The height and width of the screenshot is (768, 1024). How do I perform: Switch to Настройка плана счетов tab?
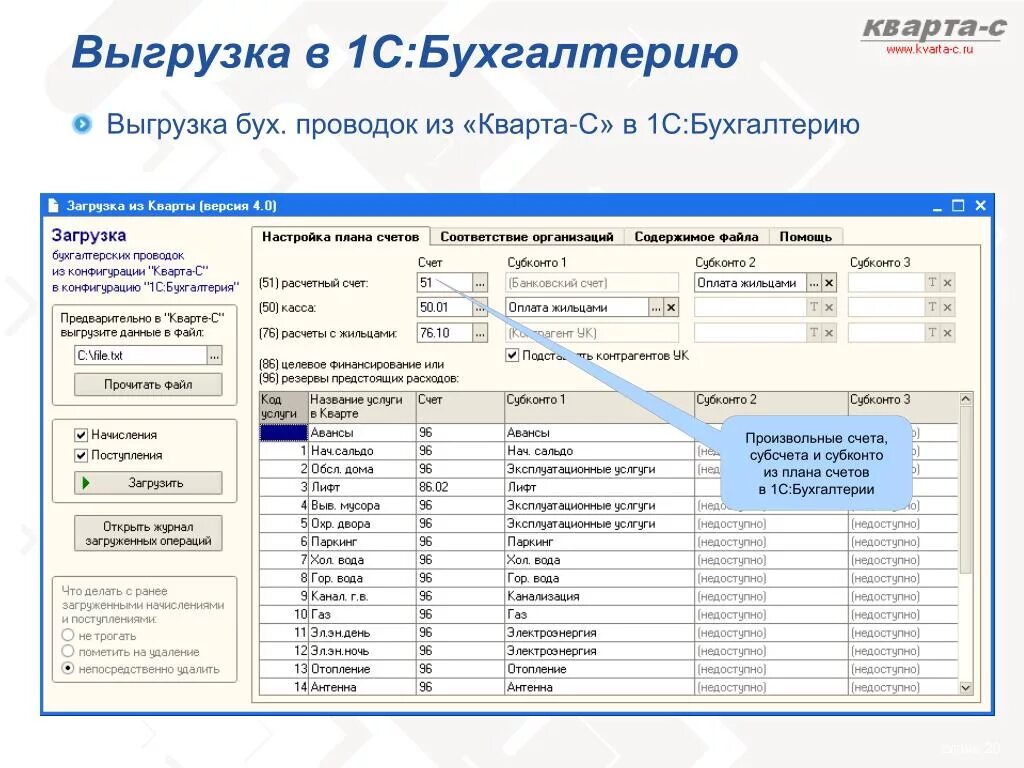pyautogui.click(x=340, y=236)
